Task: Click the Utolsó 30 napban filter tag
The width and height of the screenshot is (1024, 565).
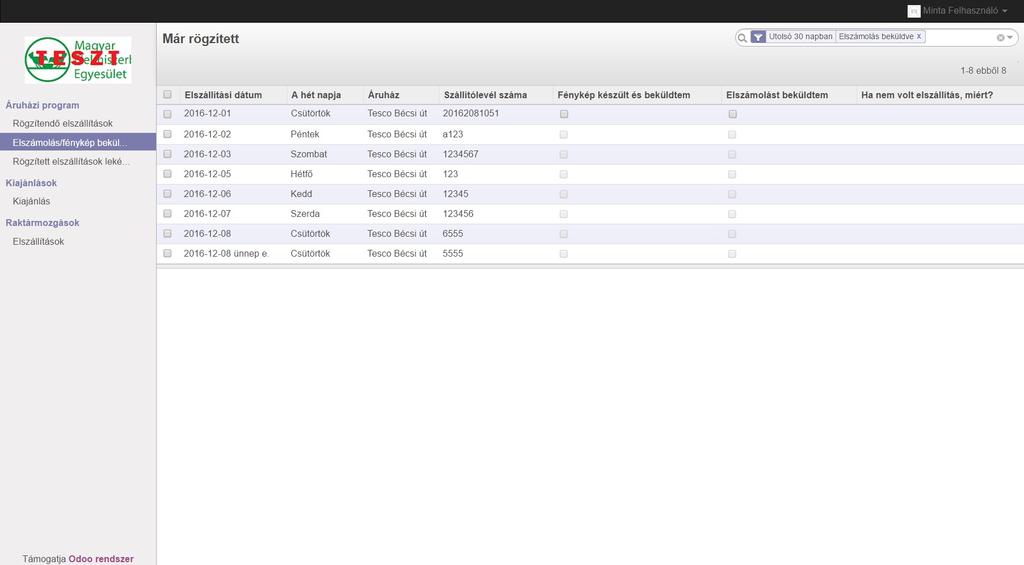Action: point(801,37)
